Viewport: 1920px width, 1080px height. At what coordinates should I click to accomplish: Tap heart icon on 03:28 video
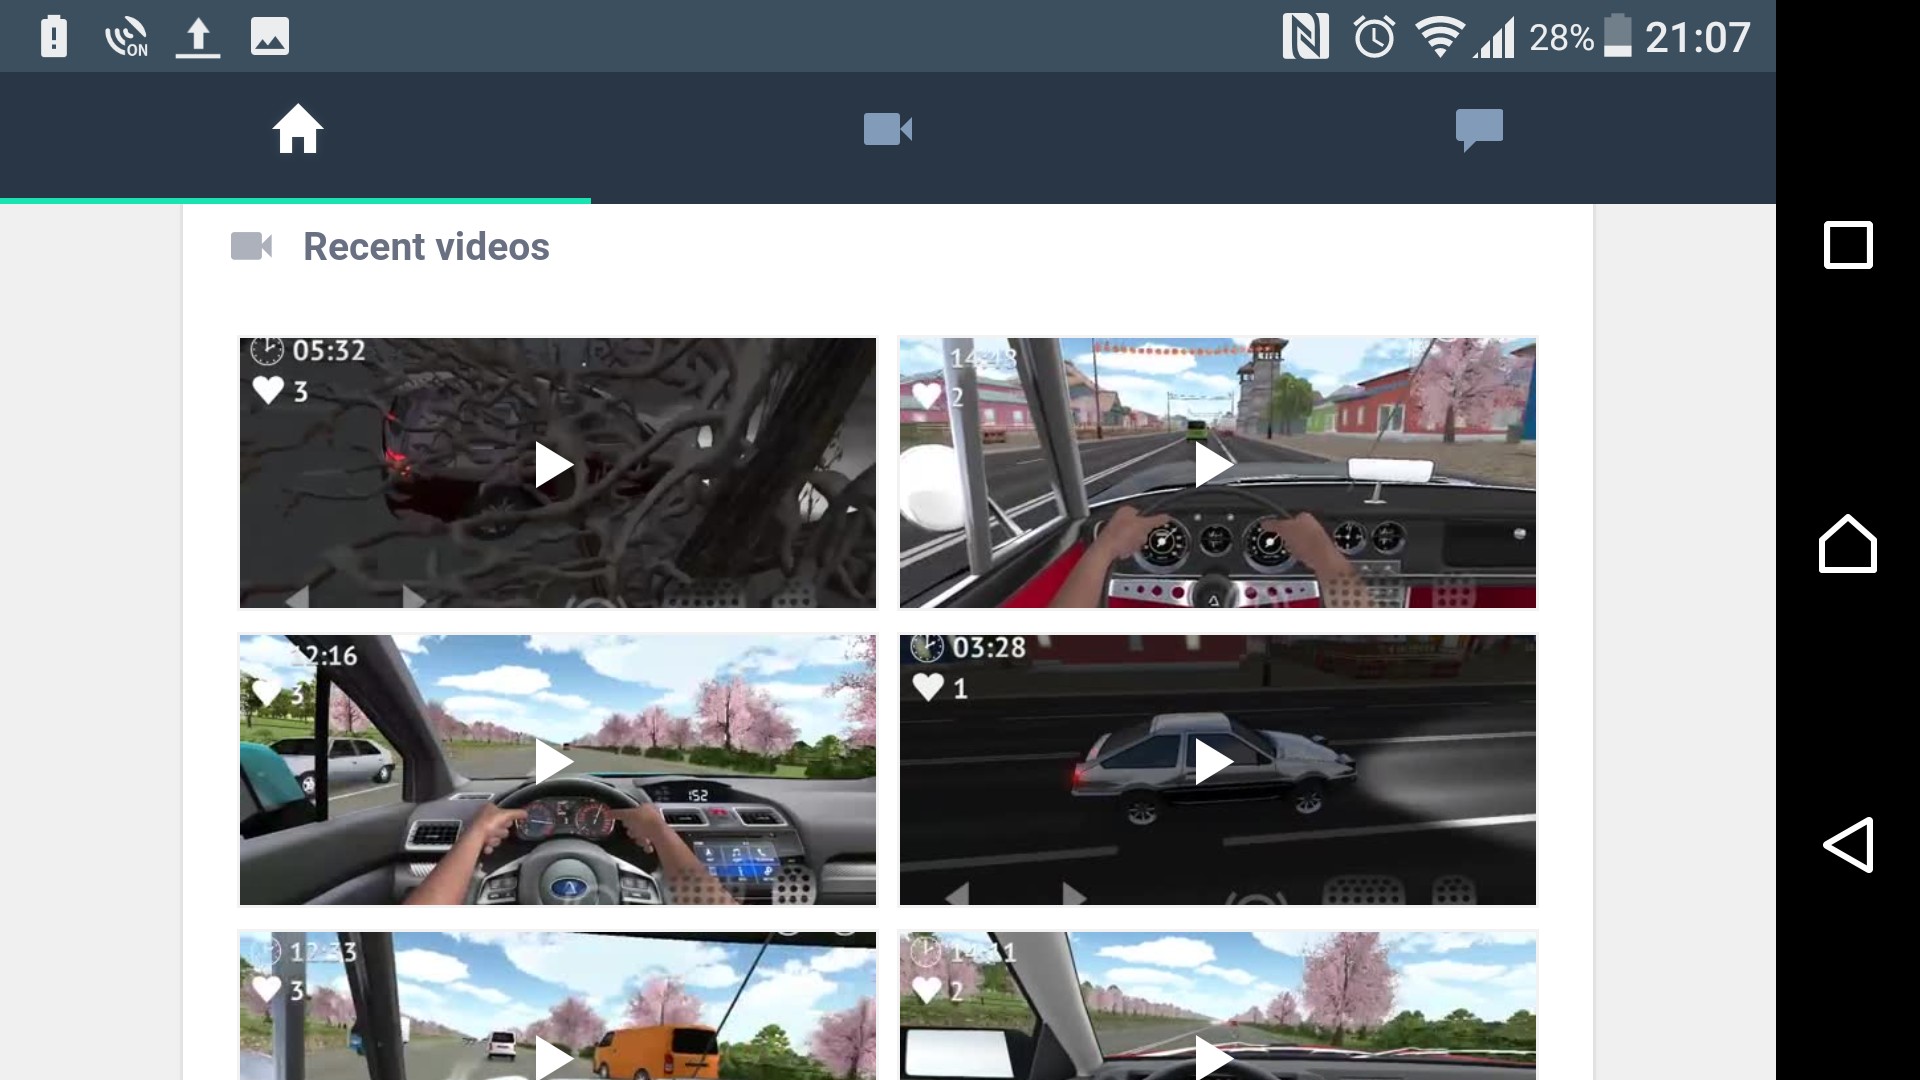click(928, 687)
